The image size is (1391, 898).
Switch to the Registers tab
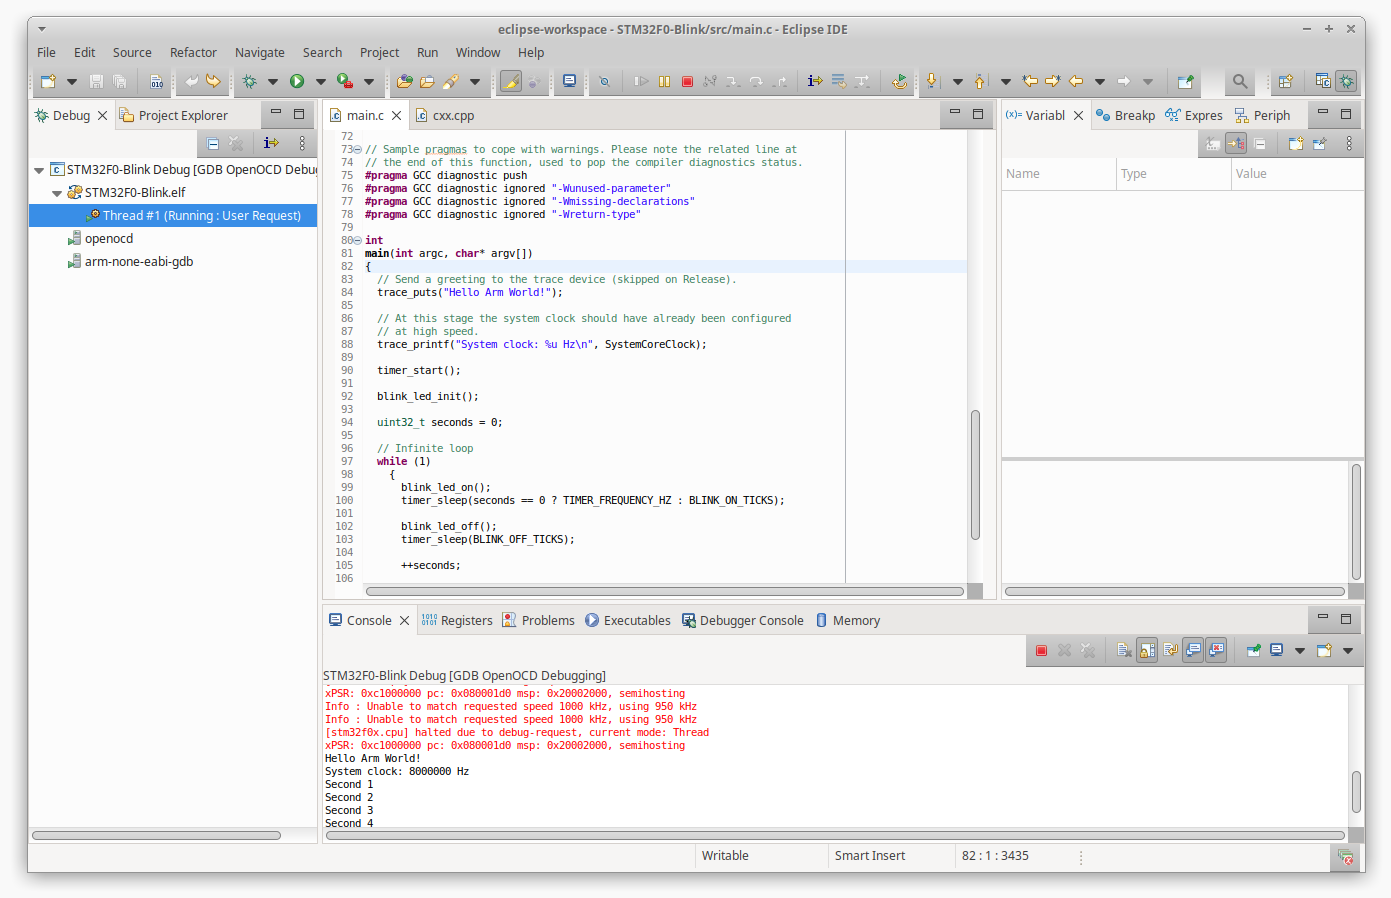457,620
